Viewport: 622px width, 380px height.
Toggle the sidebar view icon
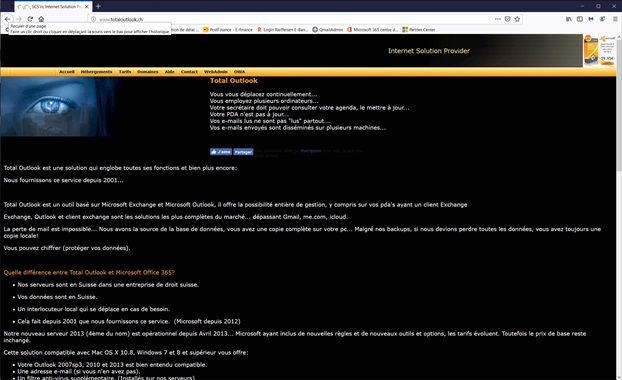point(580,19)
